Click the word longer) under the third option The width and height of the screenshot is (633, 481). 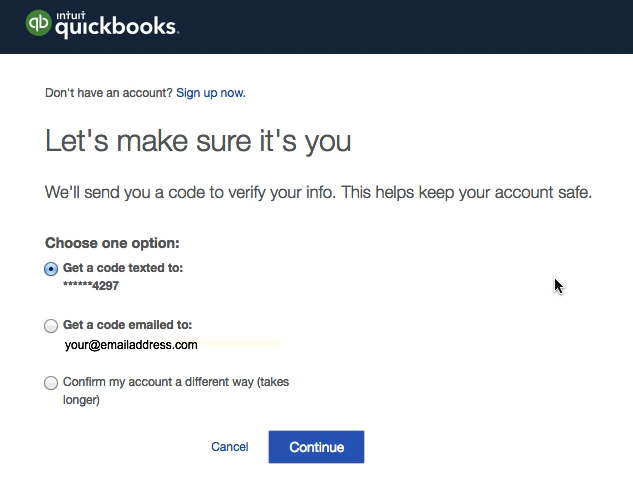(x=81, y=400)
